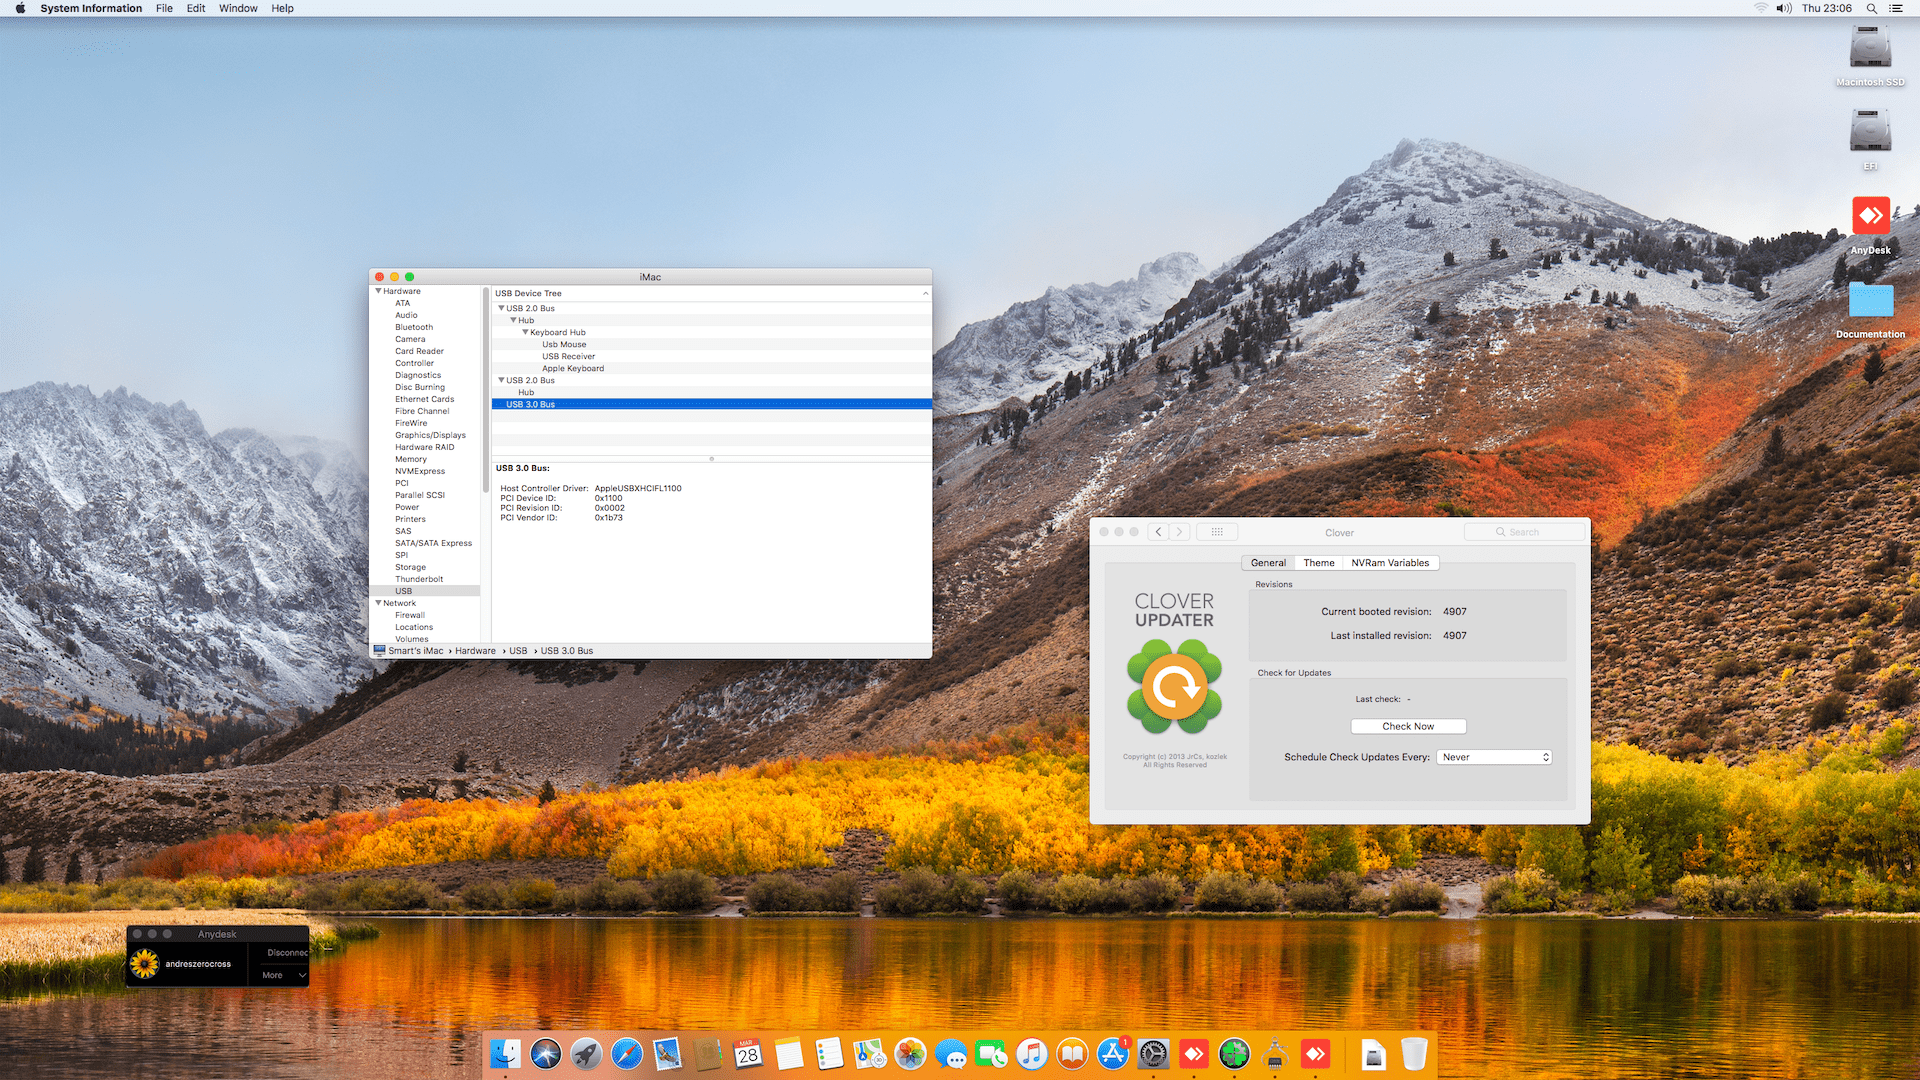Open Schedule Check Updates Every dropdown
This screenshot has width=1920, height=1080.
(x=1494, y=757)
